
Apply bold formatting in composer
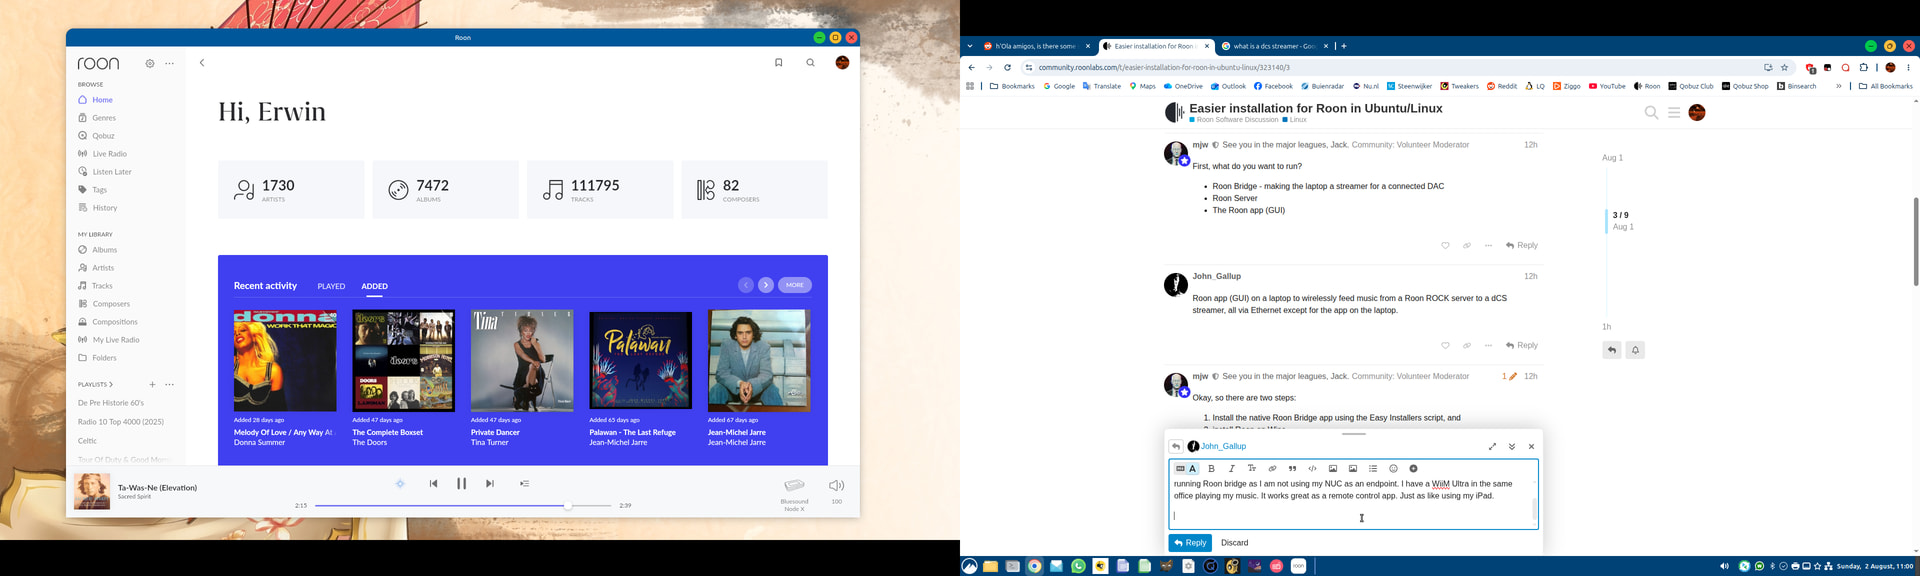click(x=1211, y=469)
